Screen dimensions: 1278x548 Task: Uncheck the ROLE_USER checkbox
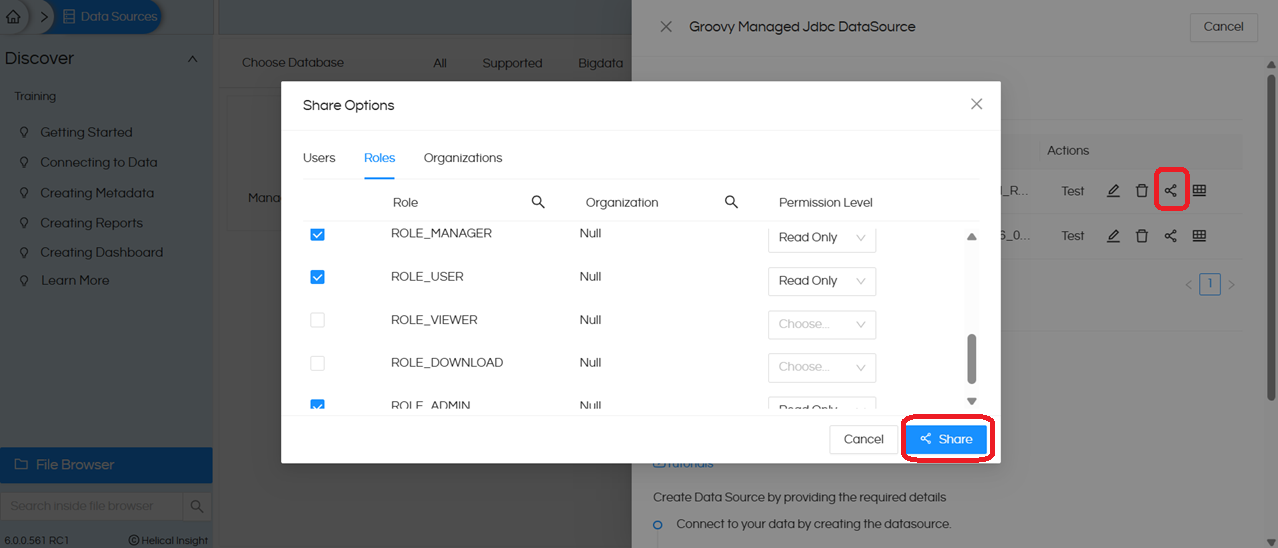317,277
